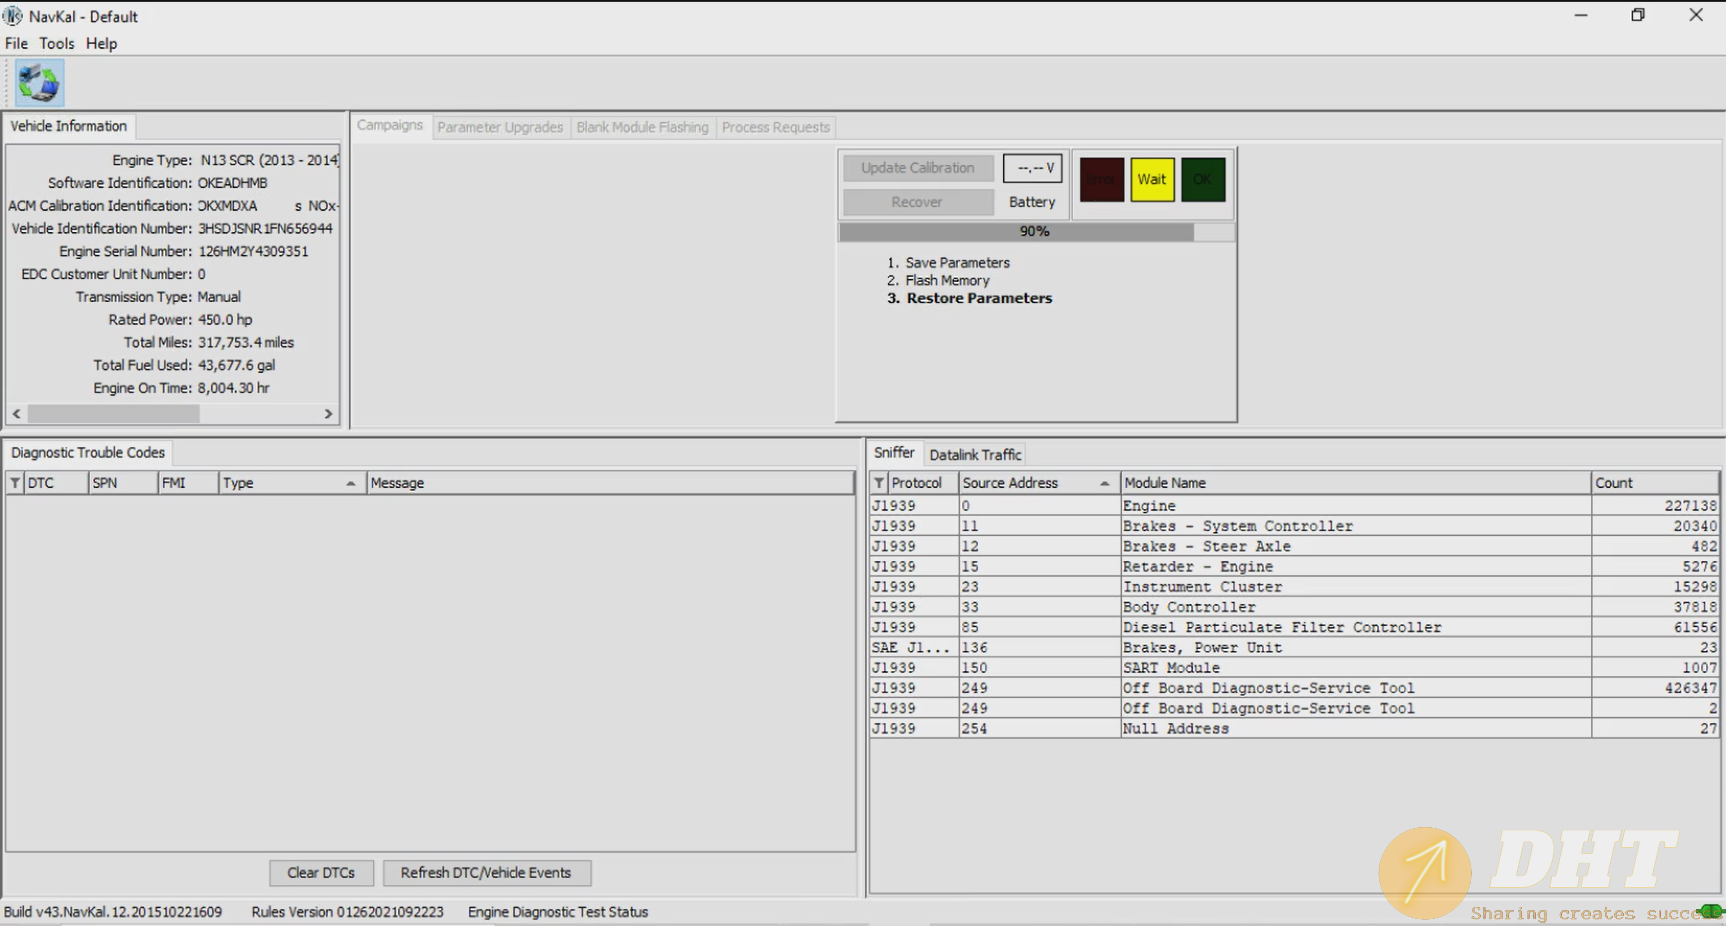This screenshot has height=926, width=1726.
Task: Select the Retarder - Engine row
Action: (1294, 567)
